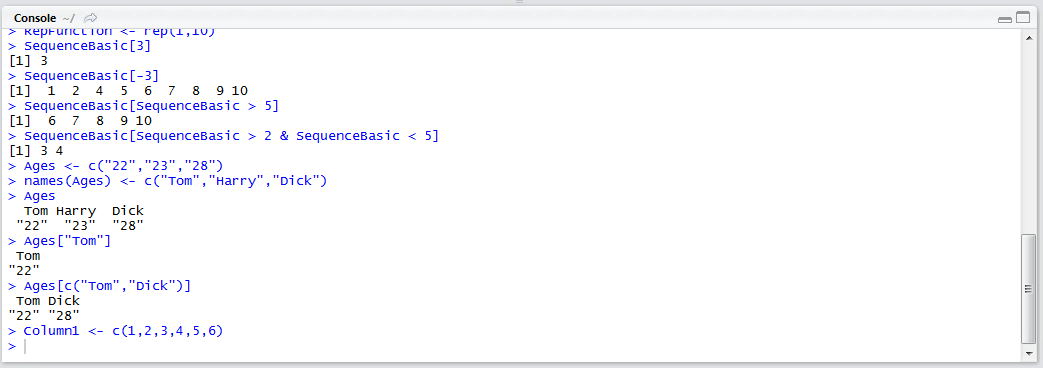Click the console scrollbar thumb

(1028, 288)
